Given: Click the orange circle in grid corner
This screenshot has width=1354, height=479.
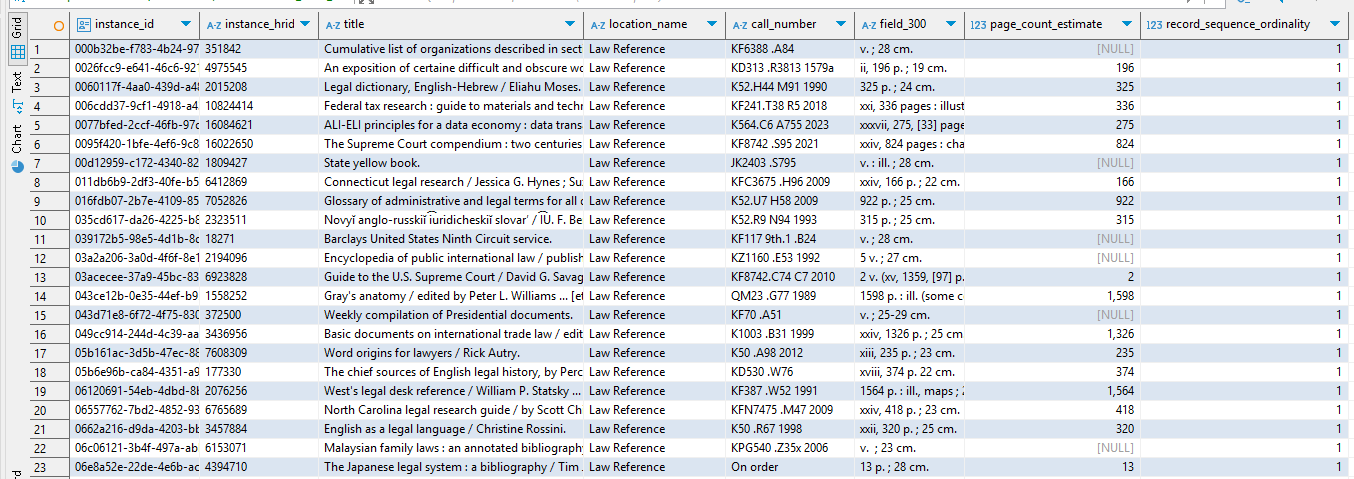Looking at the screenshot, I should (58, 24).
